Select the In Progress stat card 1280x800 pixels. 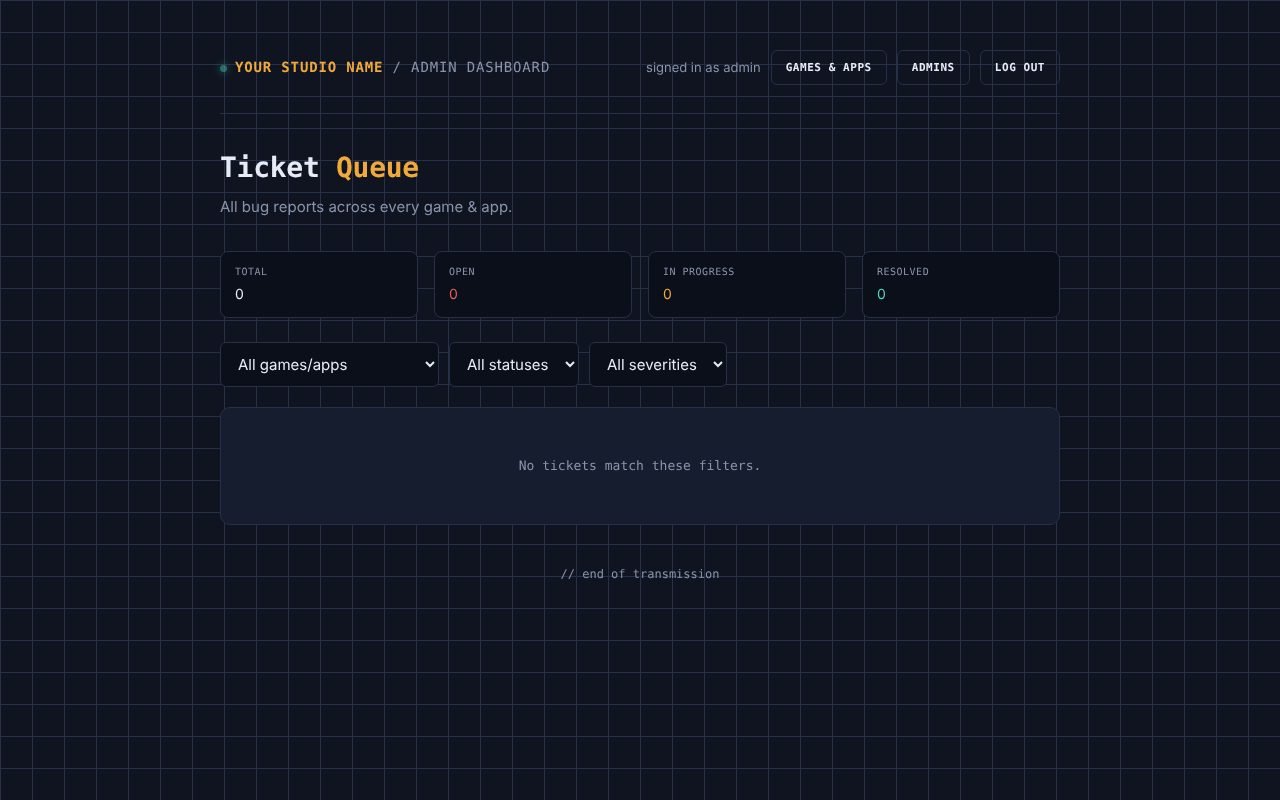(x=747, y=284)
